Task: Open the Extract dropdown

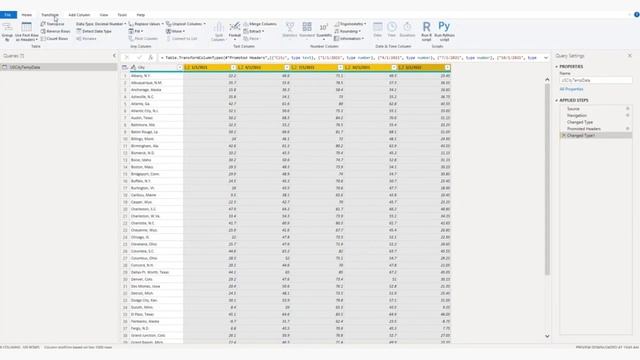Action: tap(253, 31)
